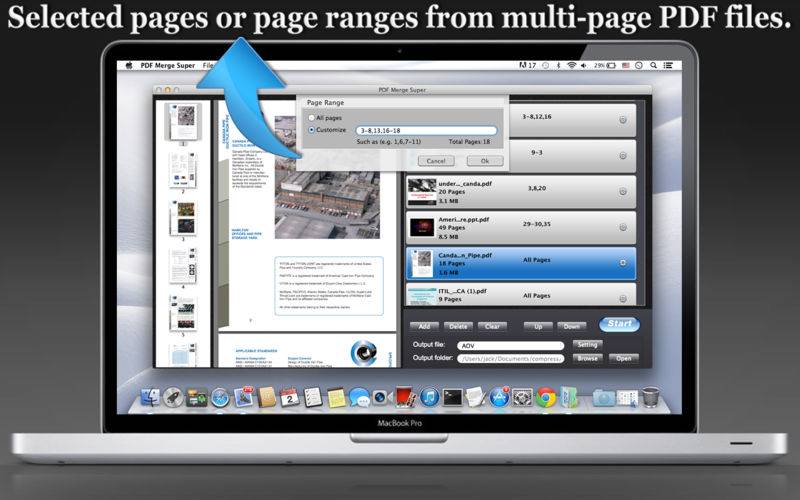The height and width of the screenshot is (500, 800).
Task: Click the Bluetooth icon in menu bar
Action: pos(559,65)
